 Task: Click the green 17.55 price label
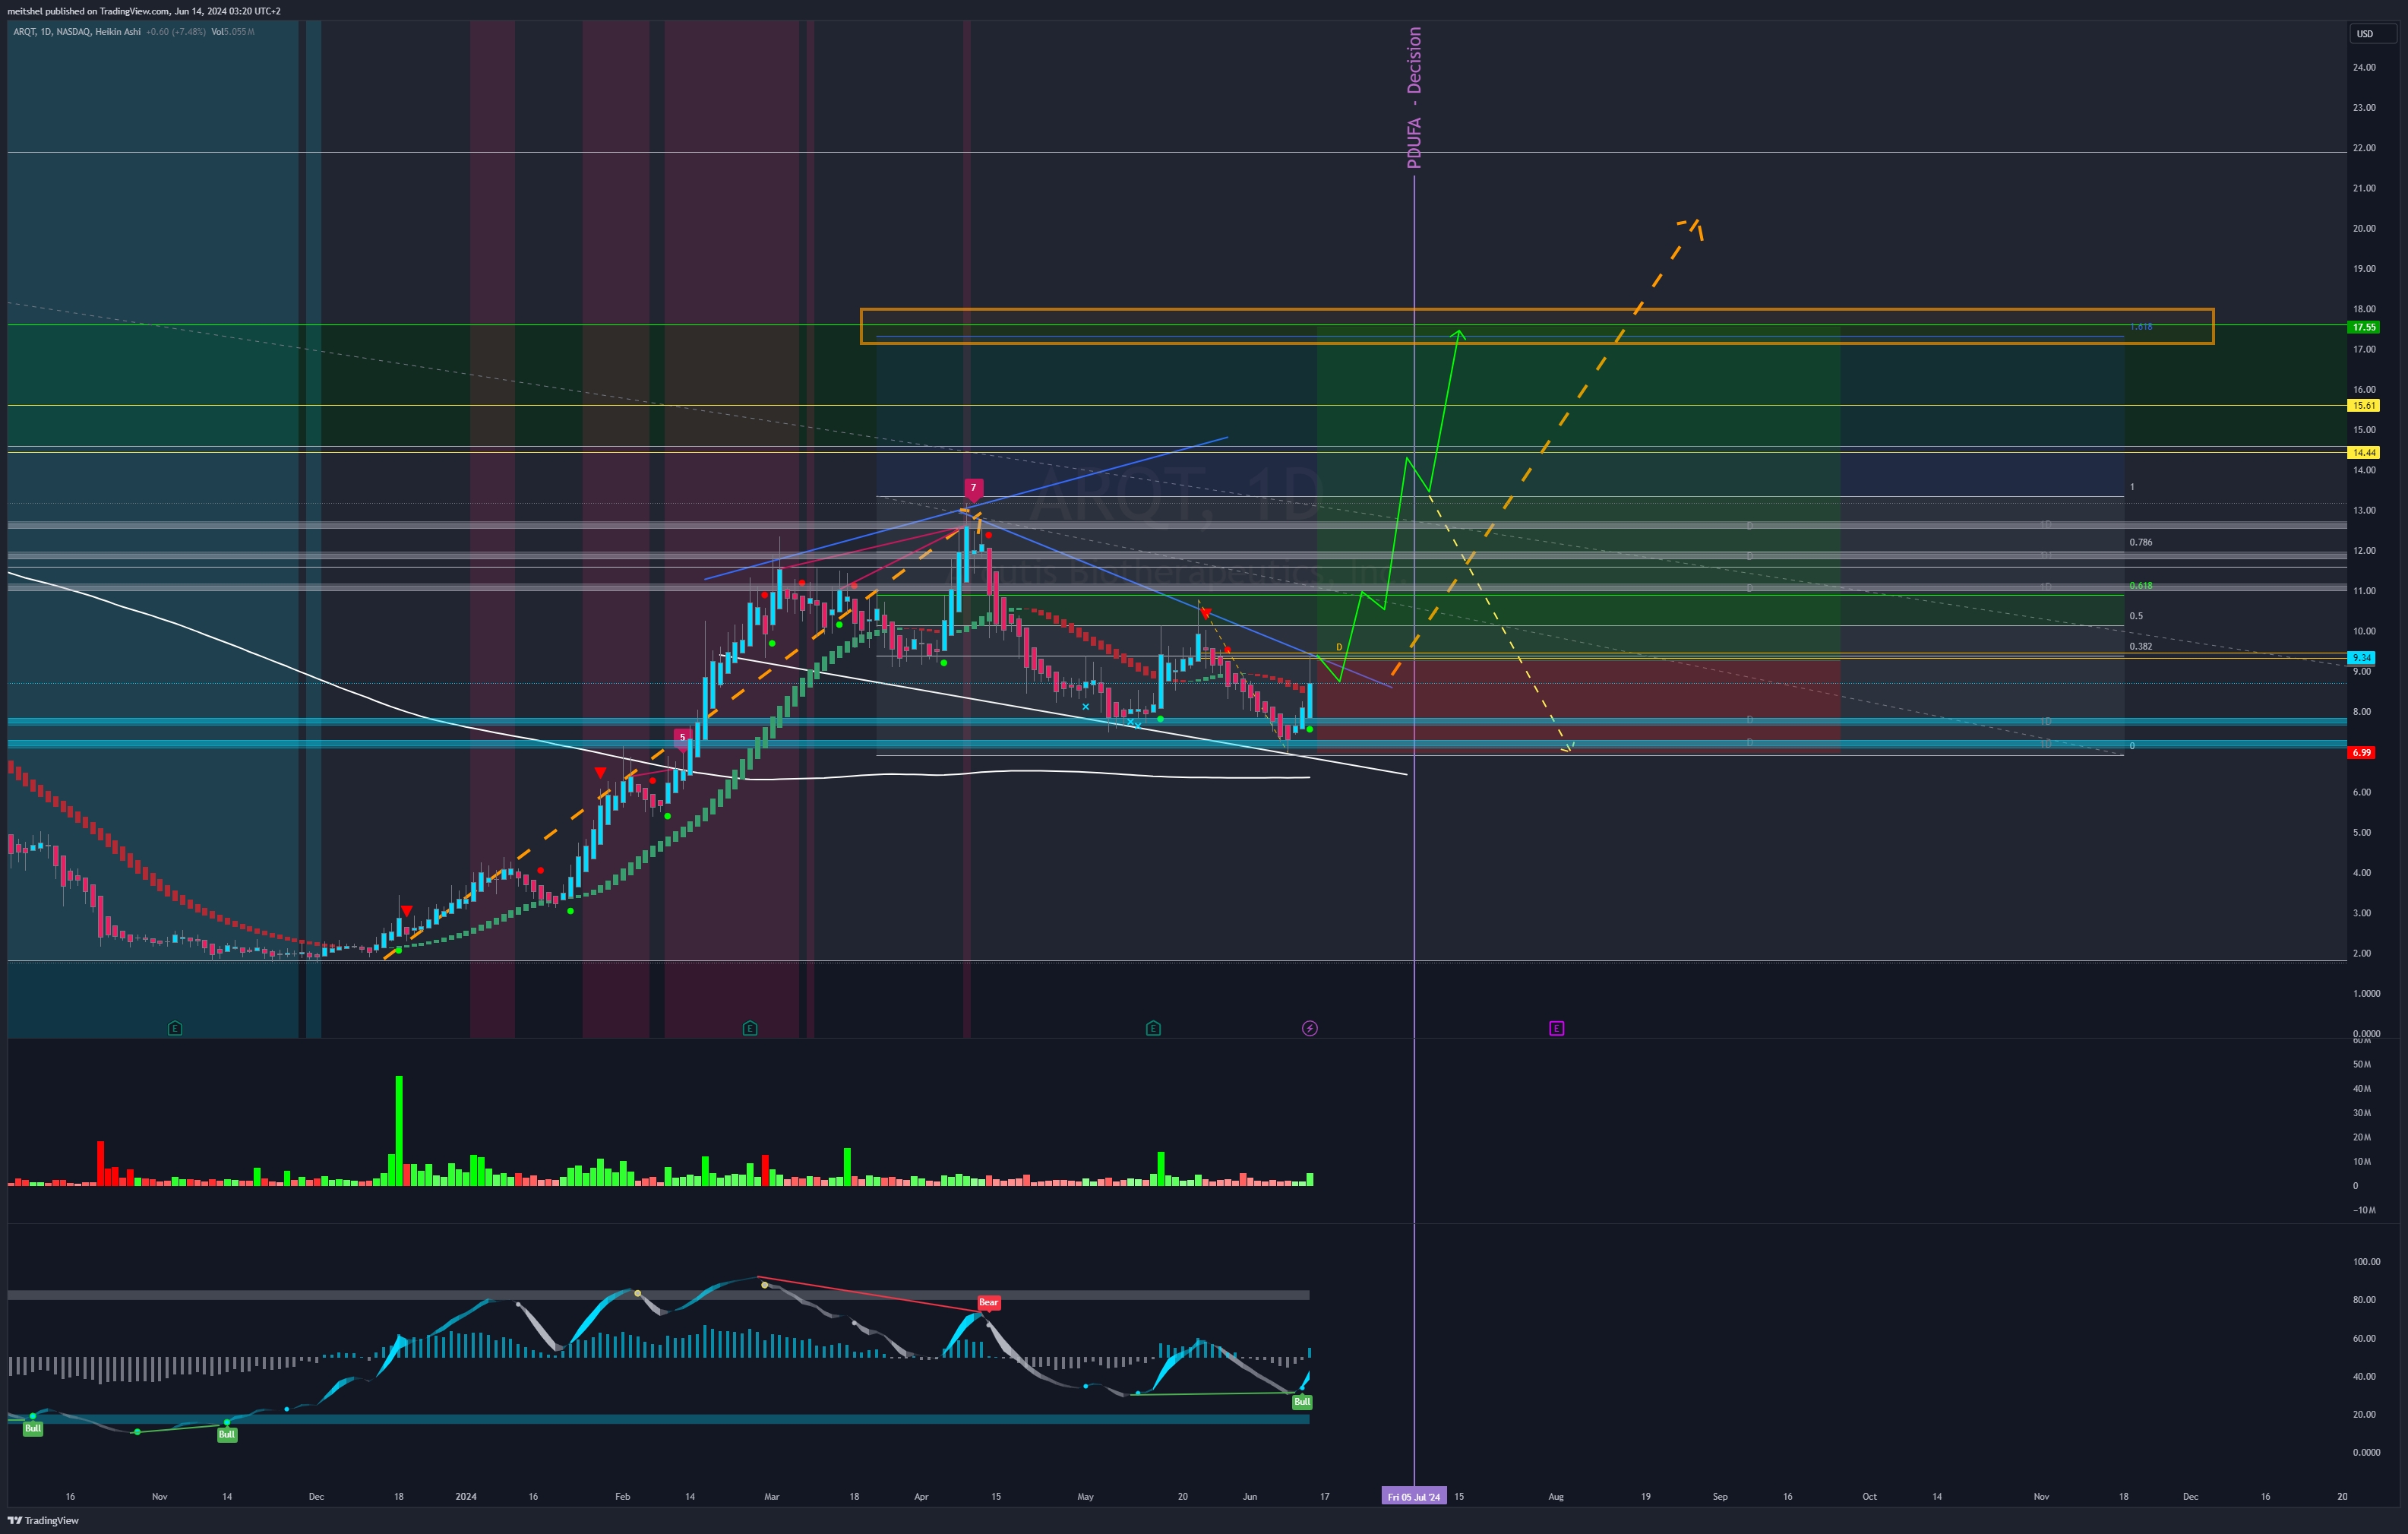(x=2364, y=327)
